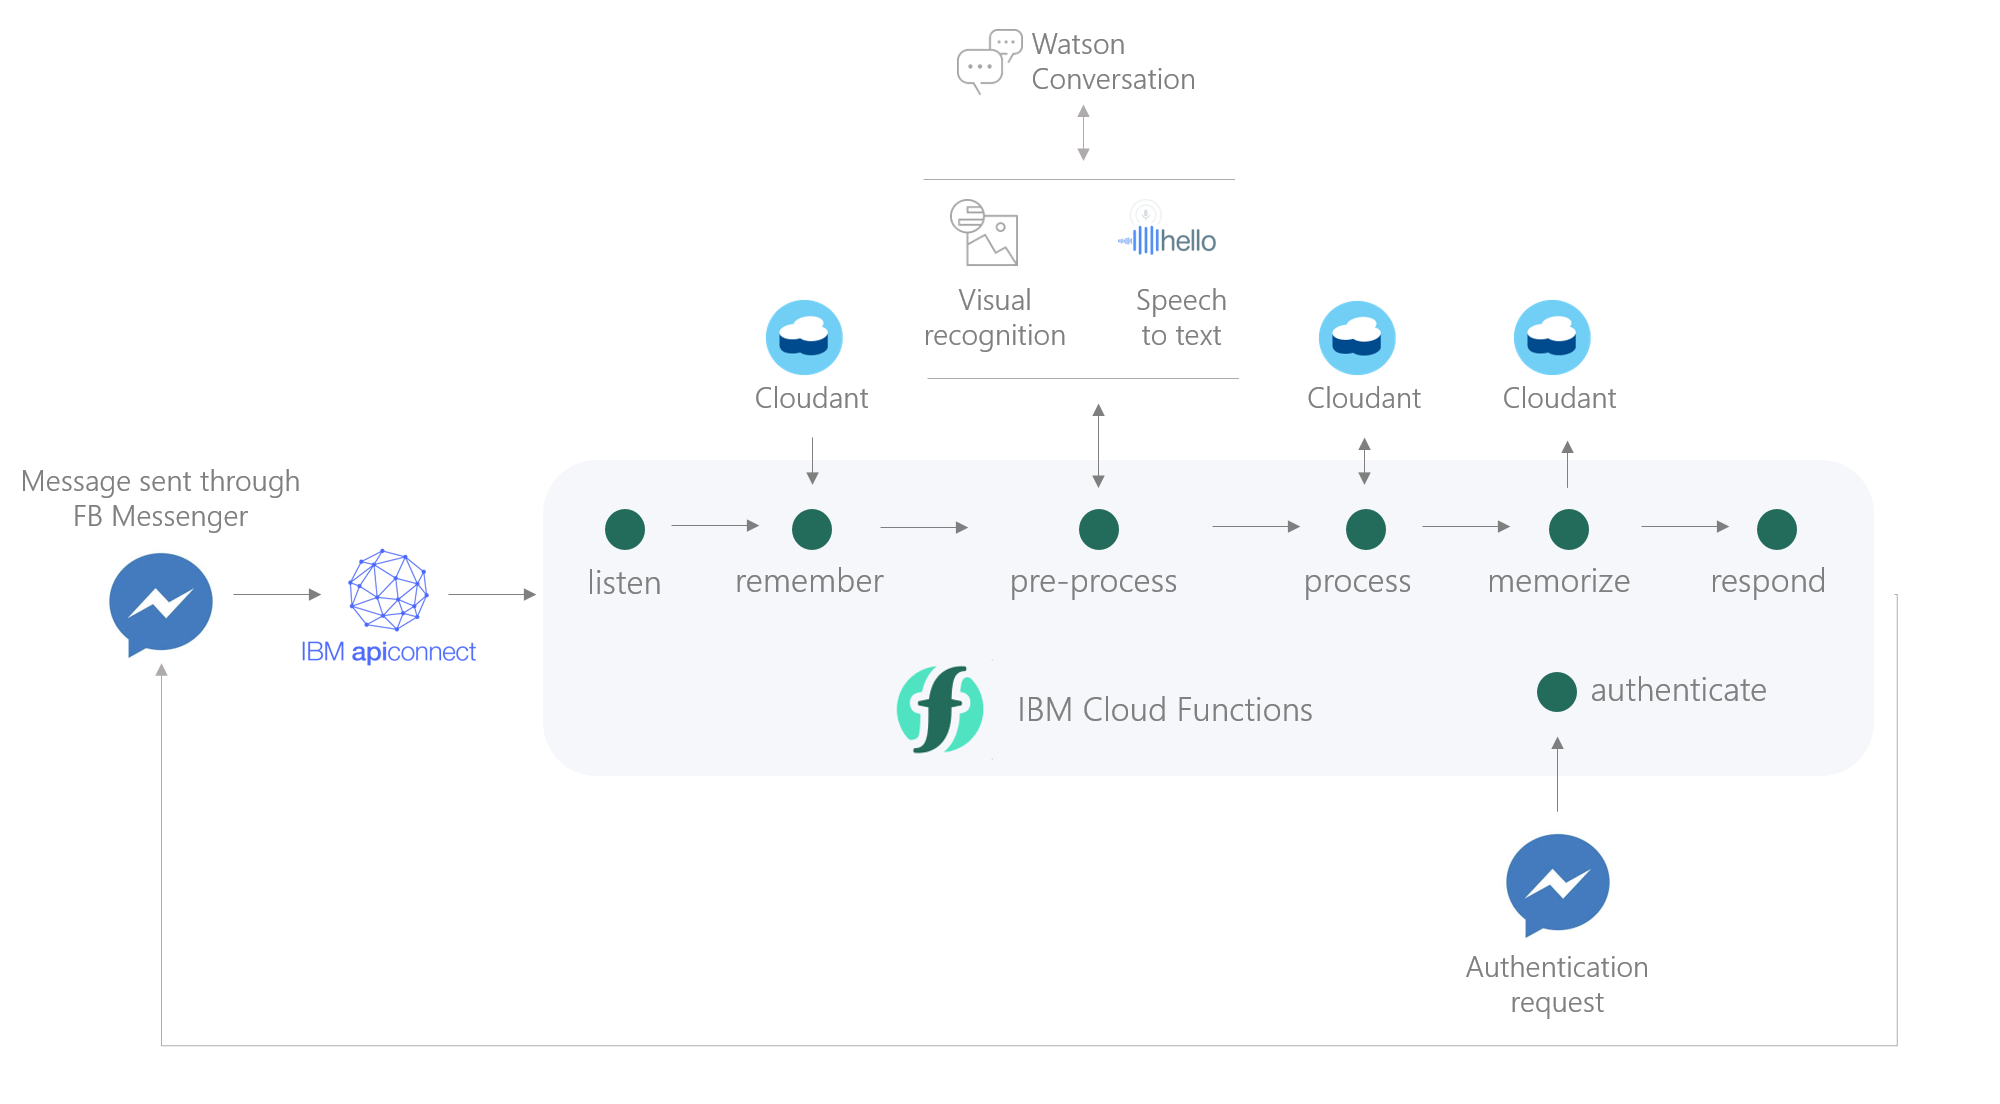Select the remember node dot
2000x1104 pixels.
coord(812,529)
